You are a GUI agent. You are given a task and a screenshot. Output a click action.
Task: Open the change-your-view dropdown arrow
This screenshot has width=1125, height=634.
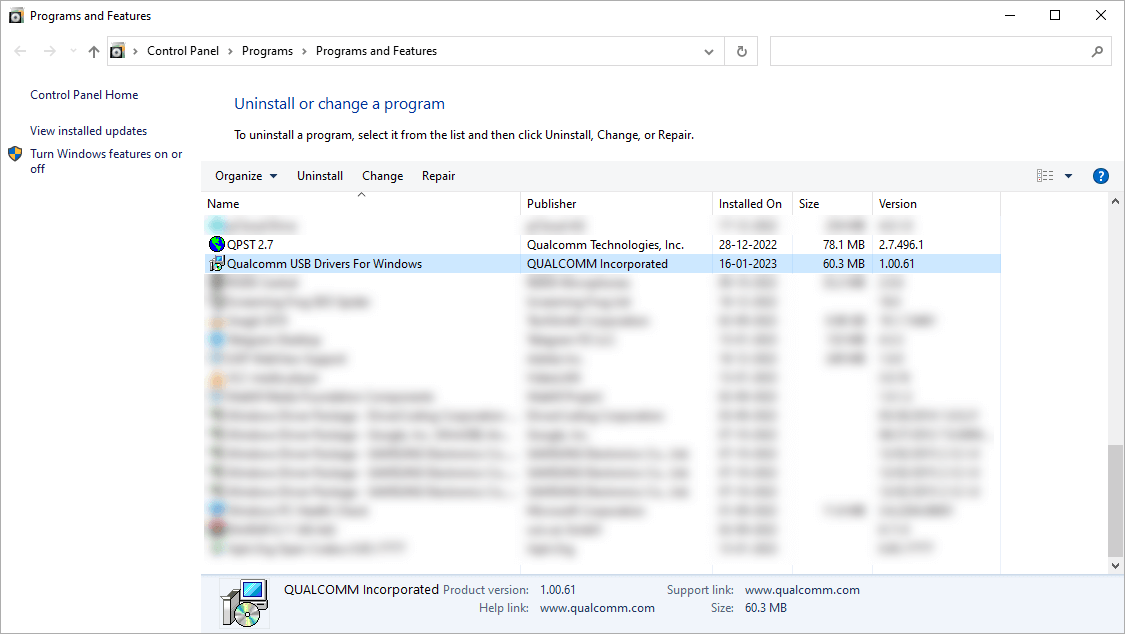[x=1068, y=175]
